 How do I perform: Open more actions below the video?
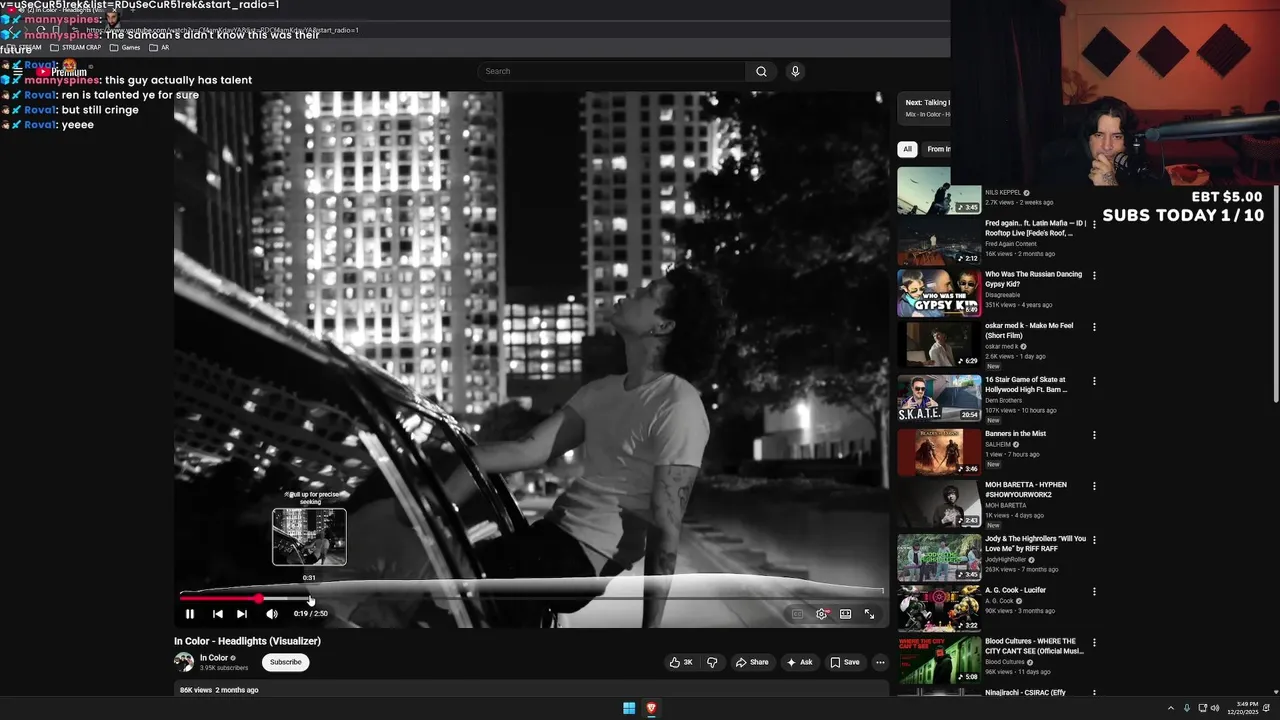click(880, 662)
